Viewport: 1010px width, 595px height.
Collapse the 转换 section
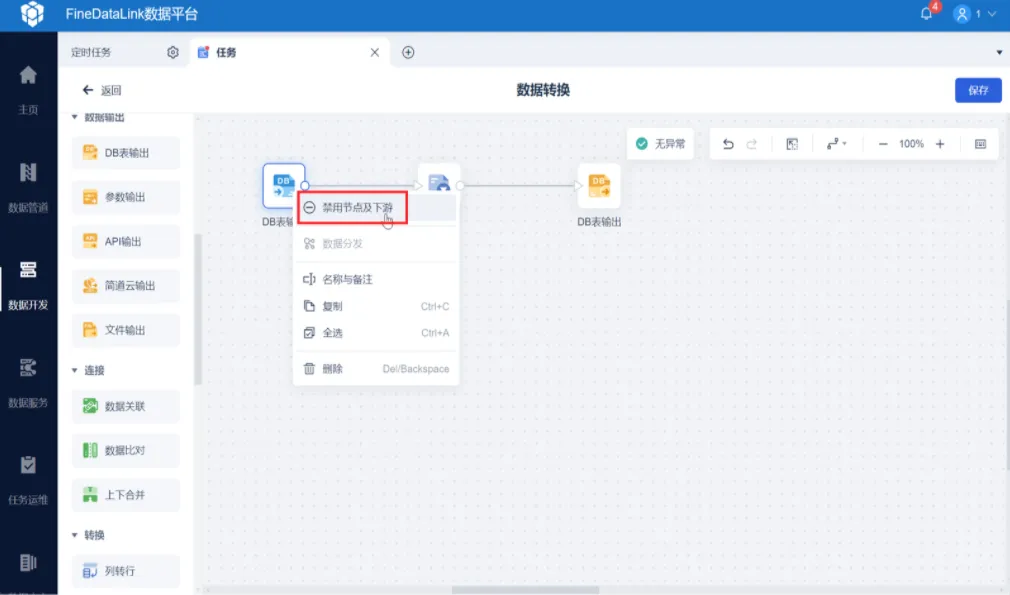[75, 535]
